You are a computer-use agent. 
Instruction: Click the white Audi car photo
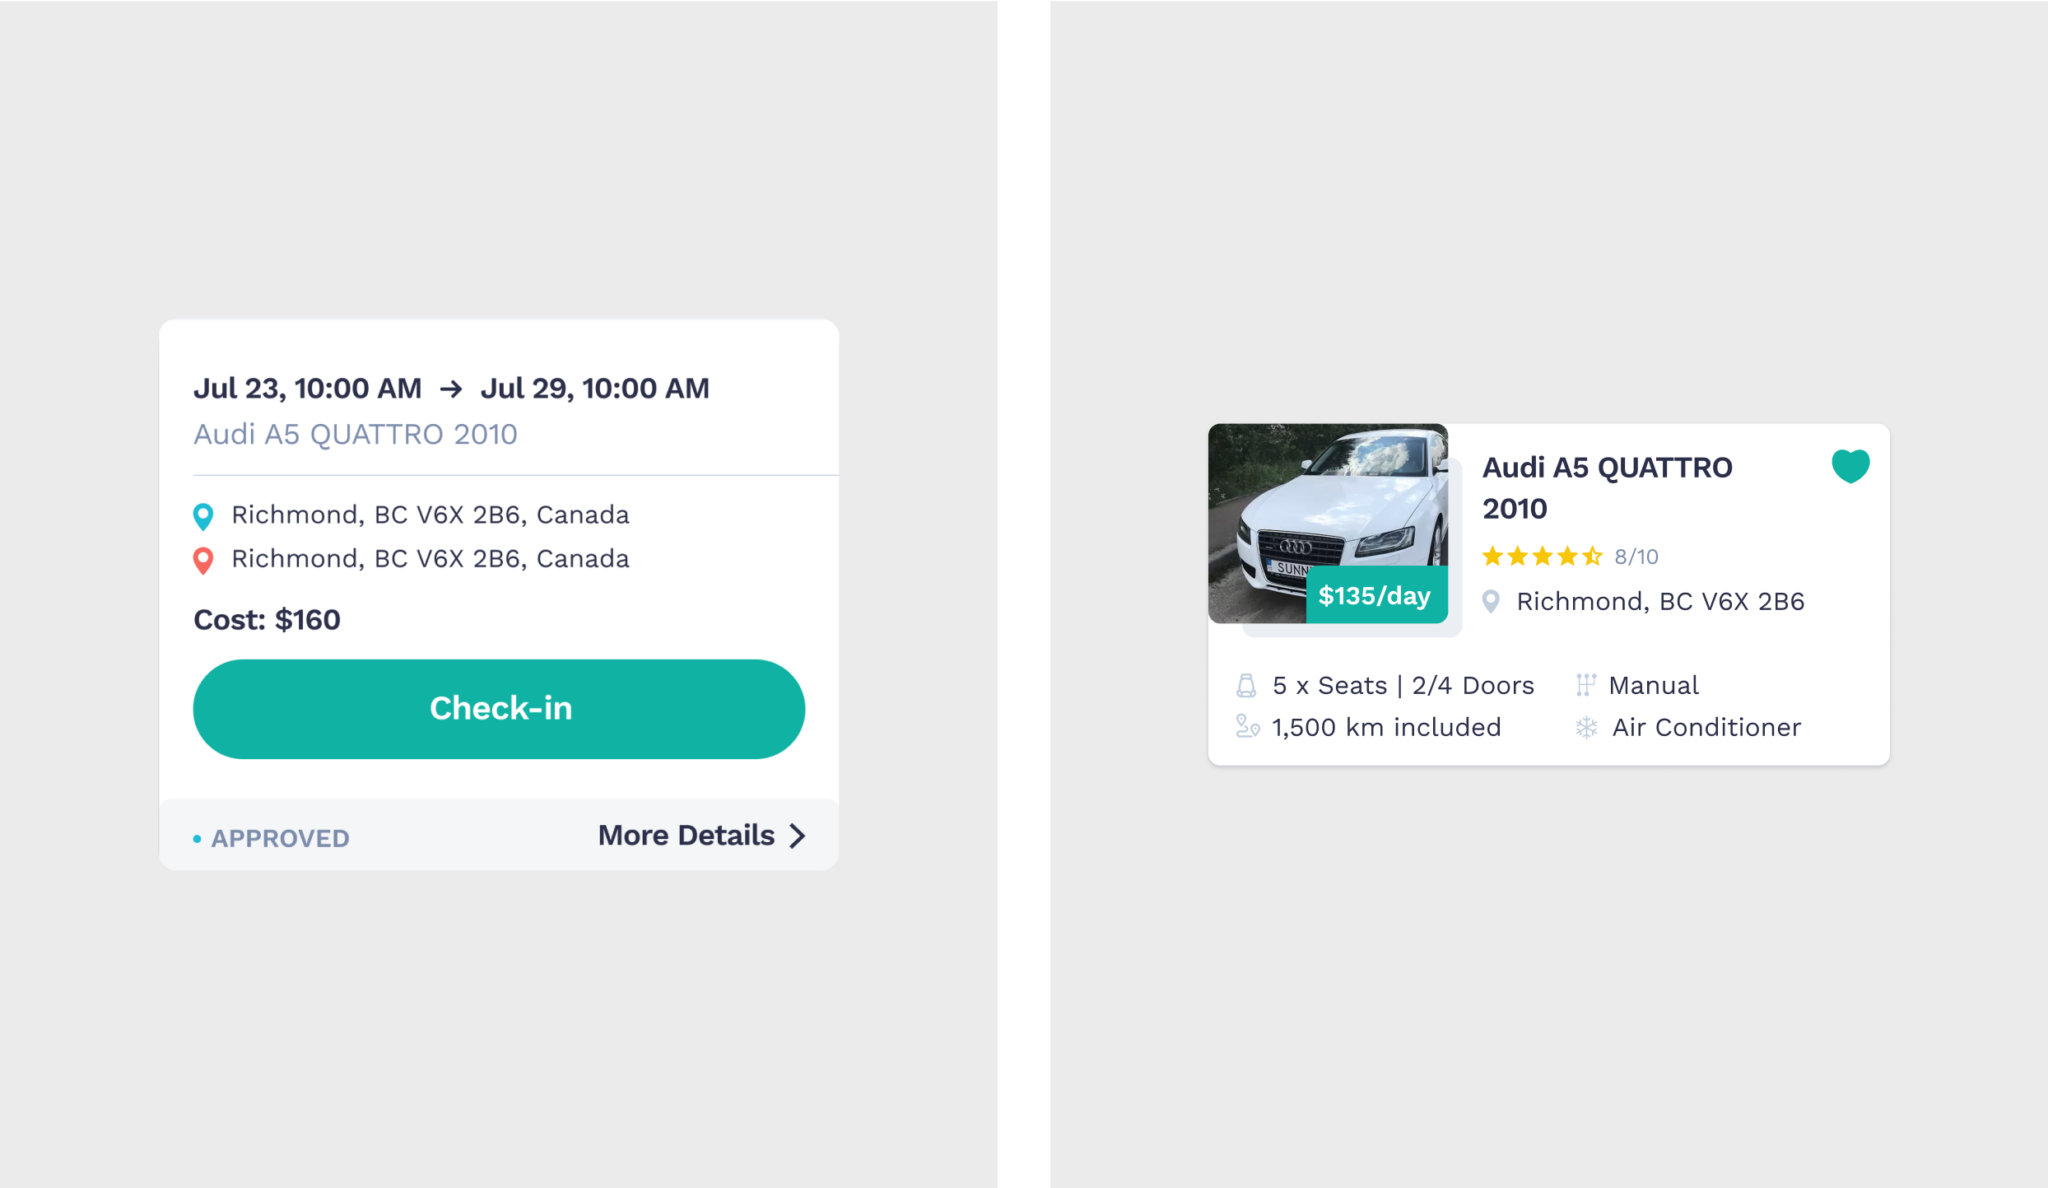coord(1327,523)
